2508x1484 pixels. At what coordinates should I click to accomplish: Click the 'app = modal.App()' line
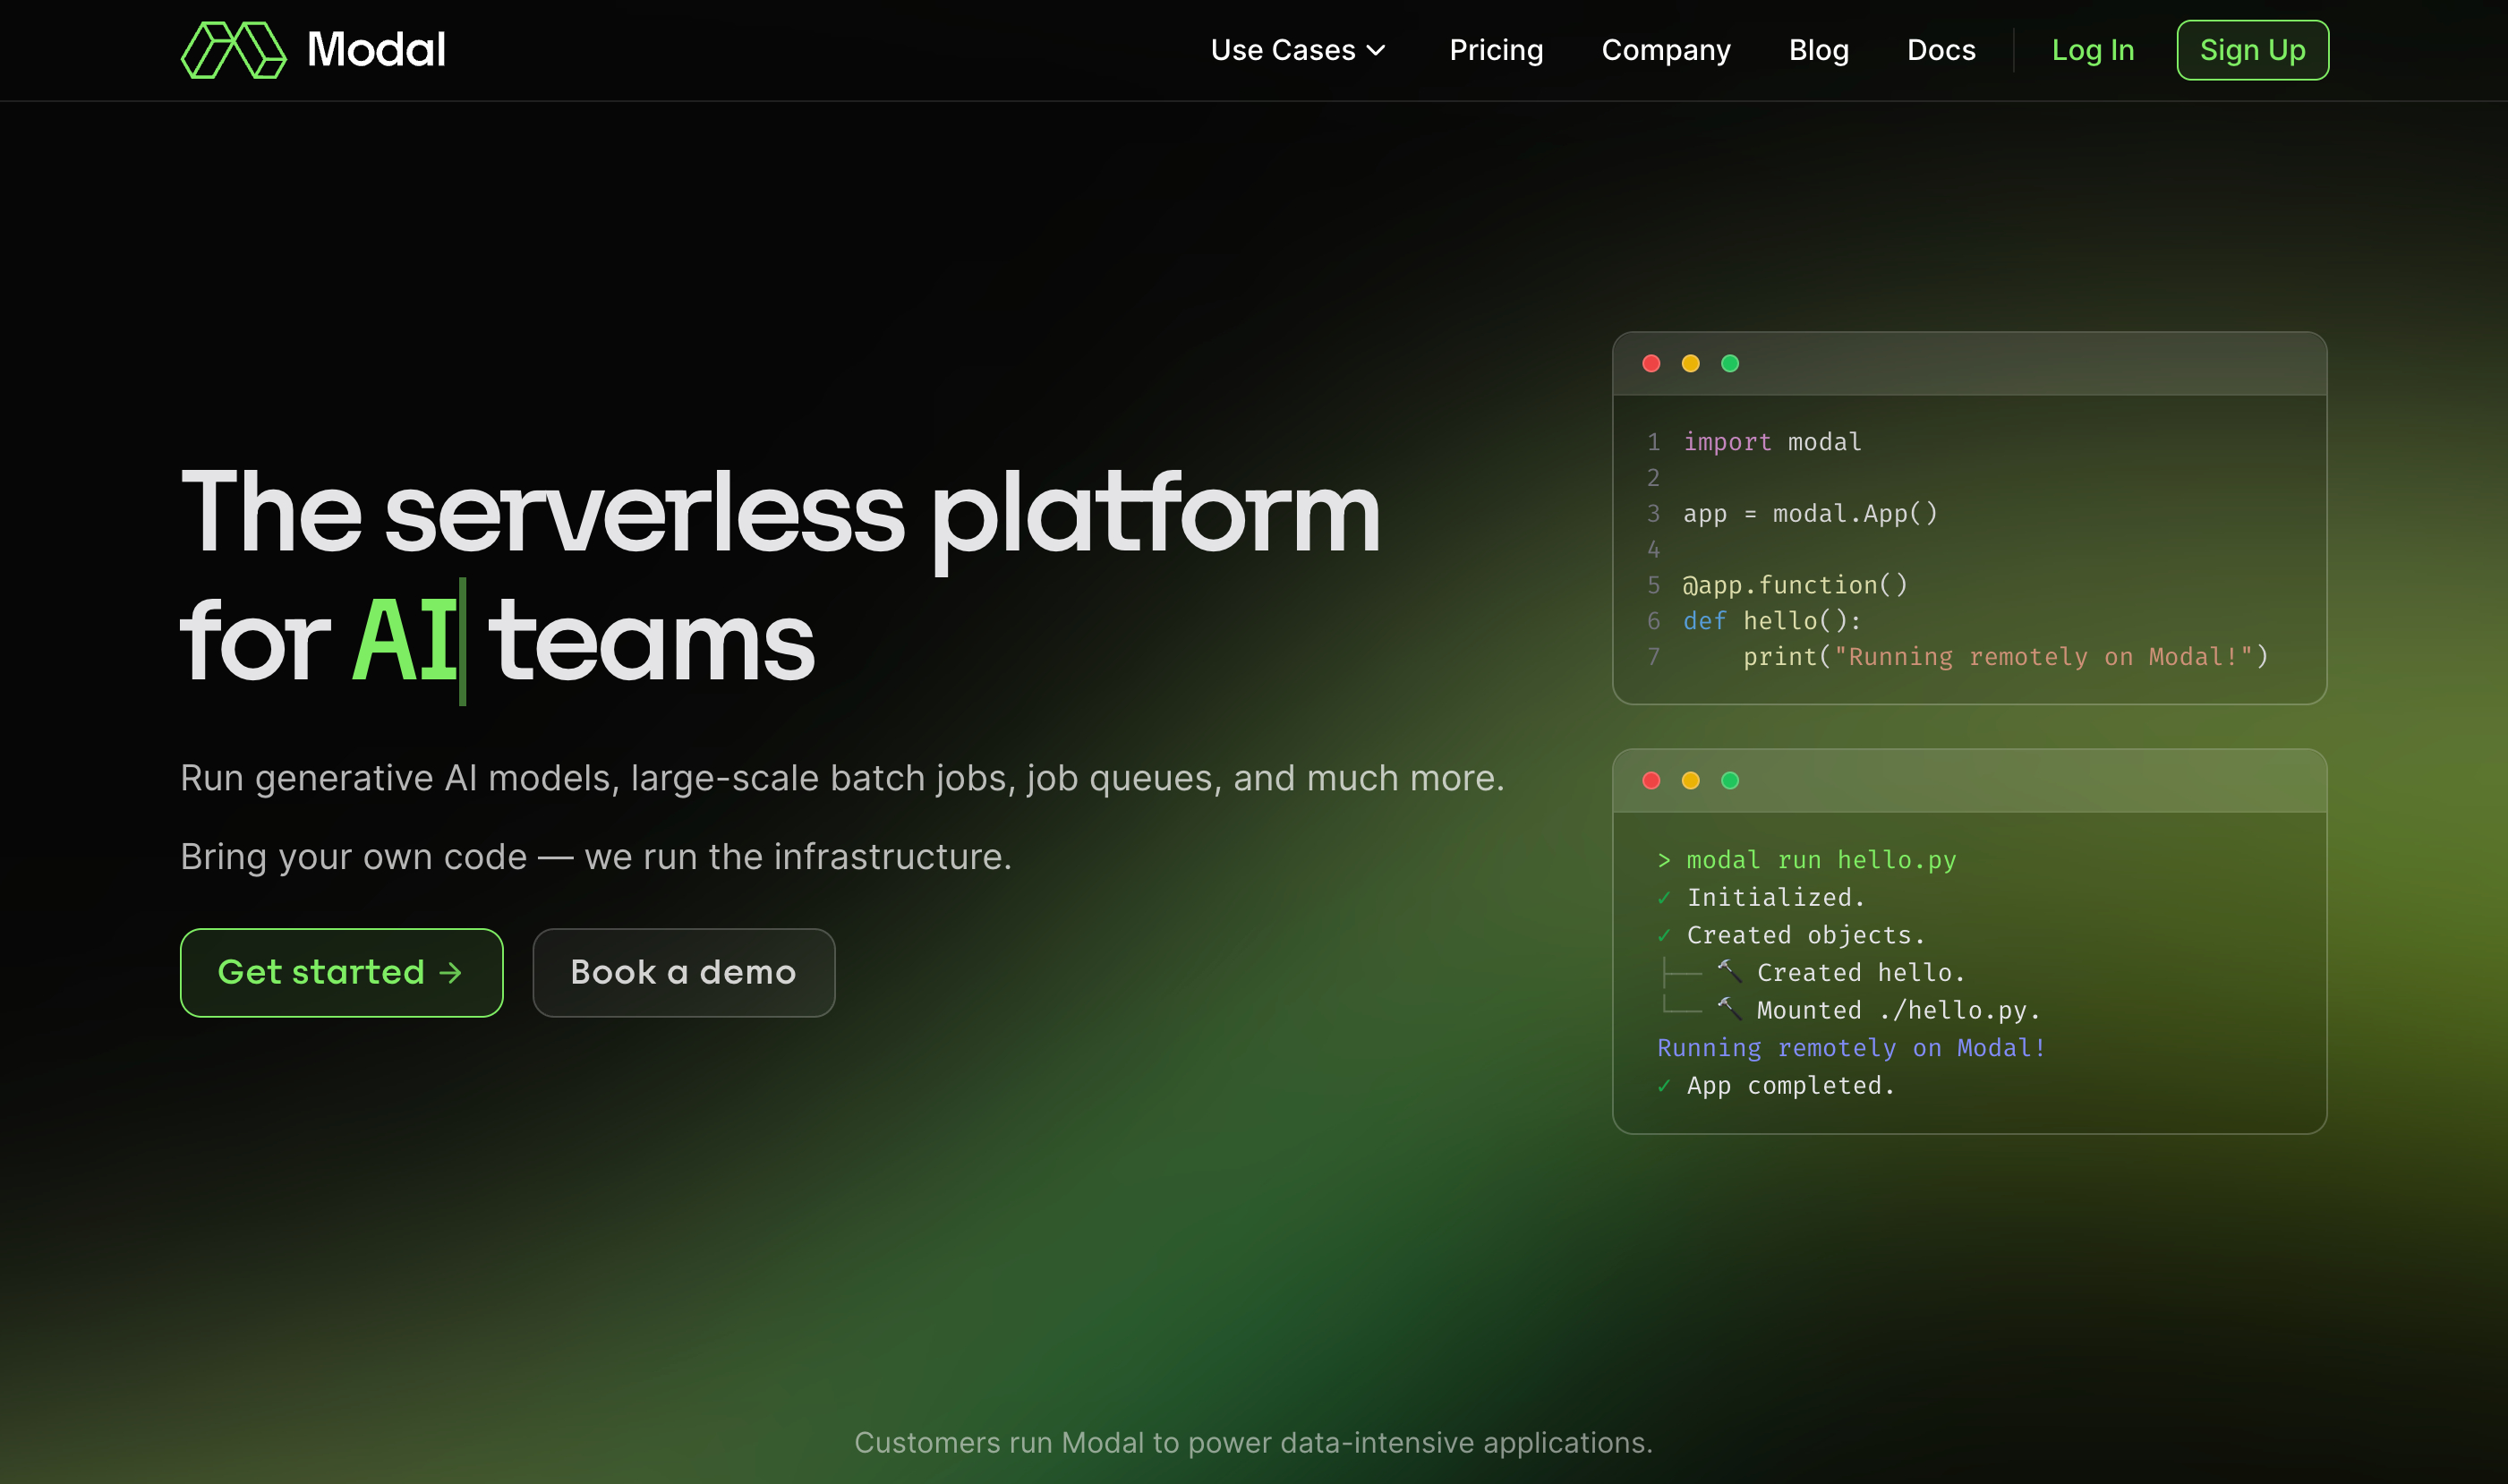(x=1810, y=514)
